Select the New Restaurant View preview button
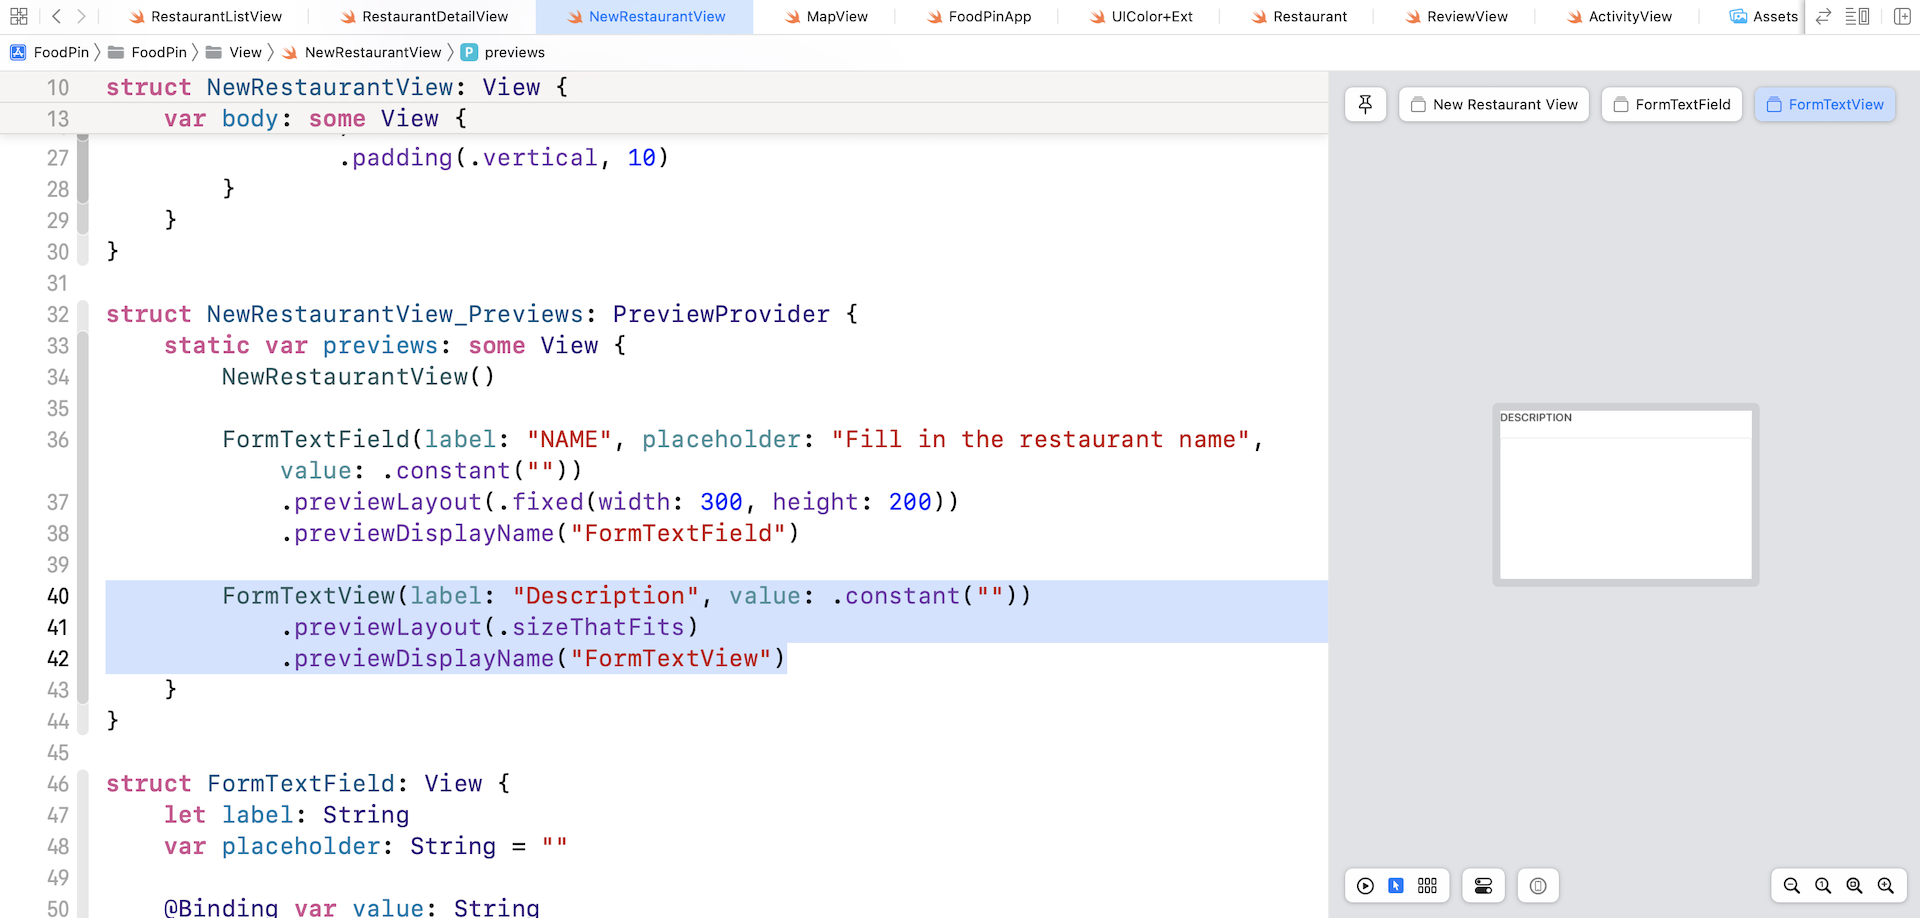 tap(1493, 104)
